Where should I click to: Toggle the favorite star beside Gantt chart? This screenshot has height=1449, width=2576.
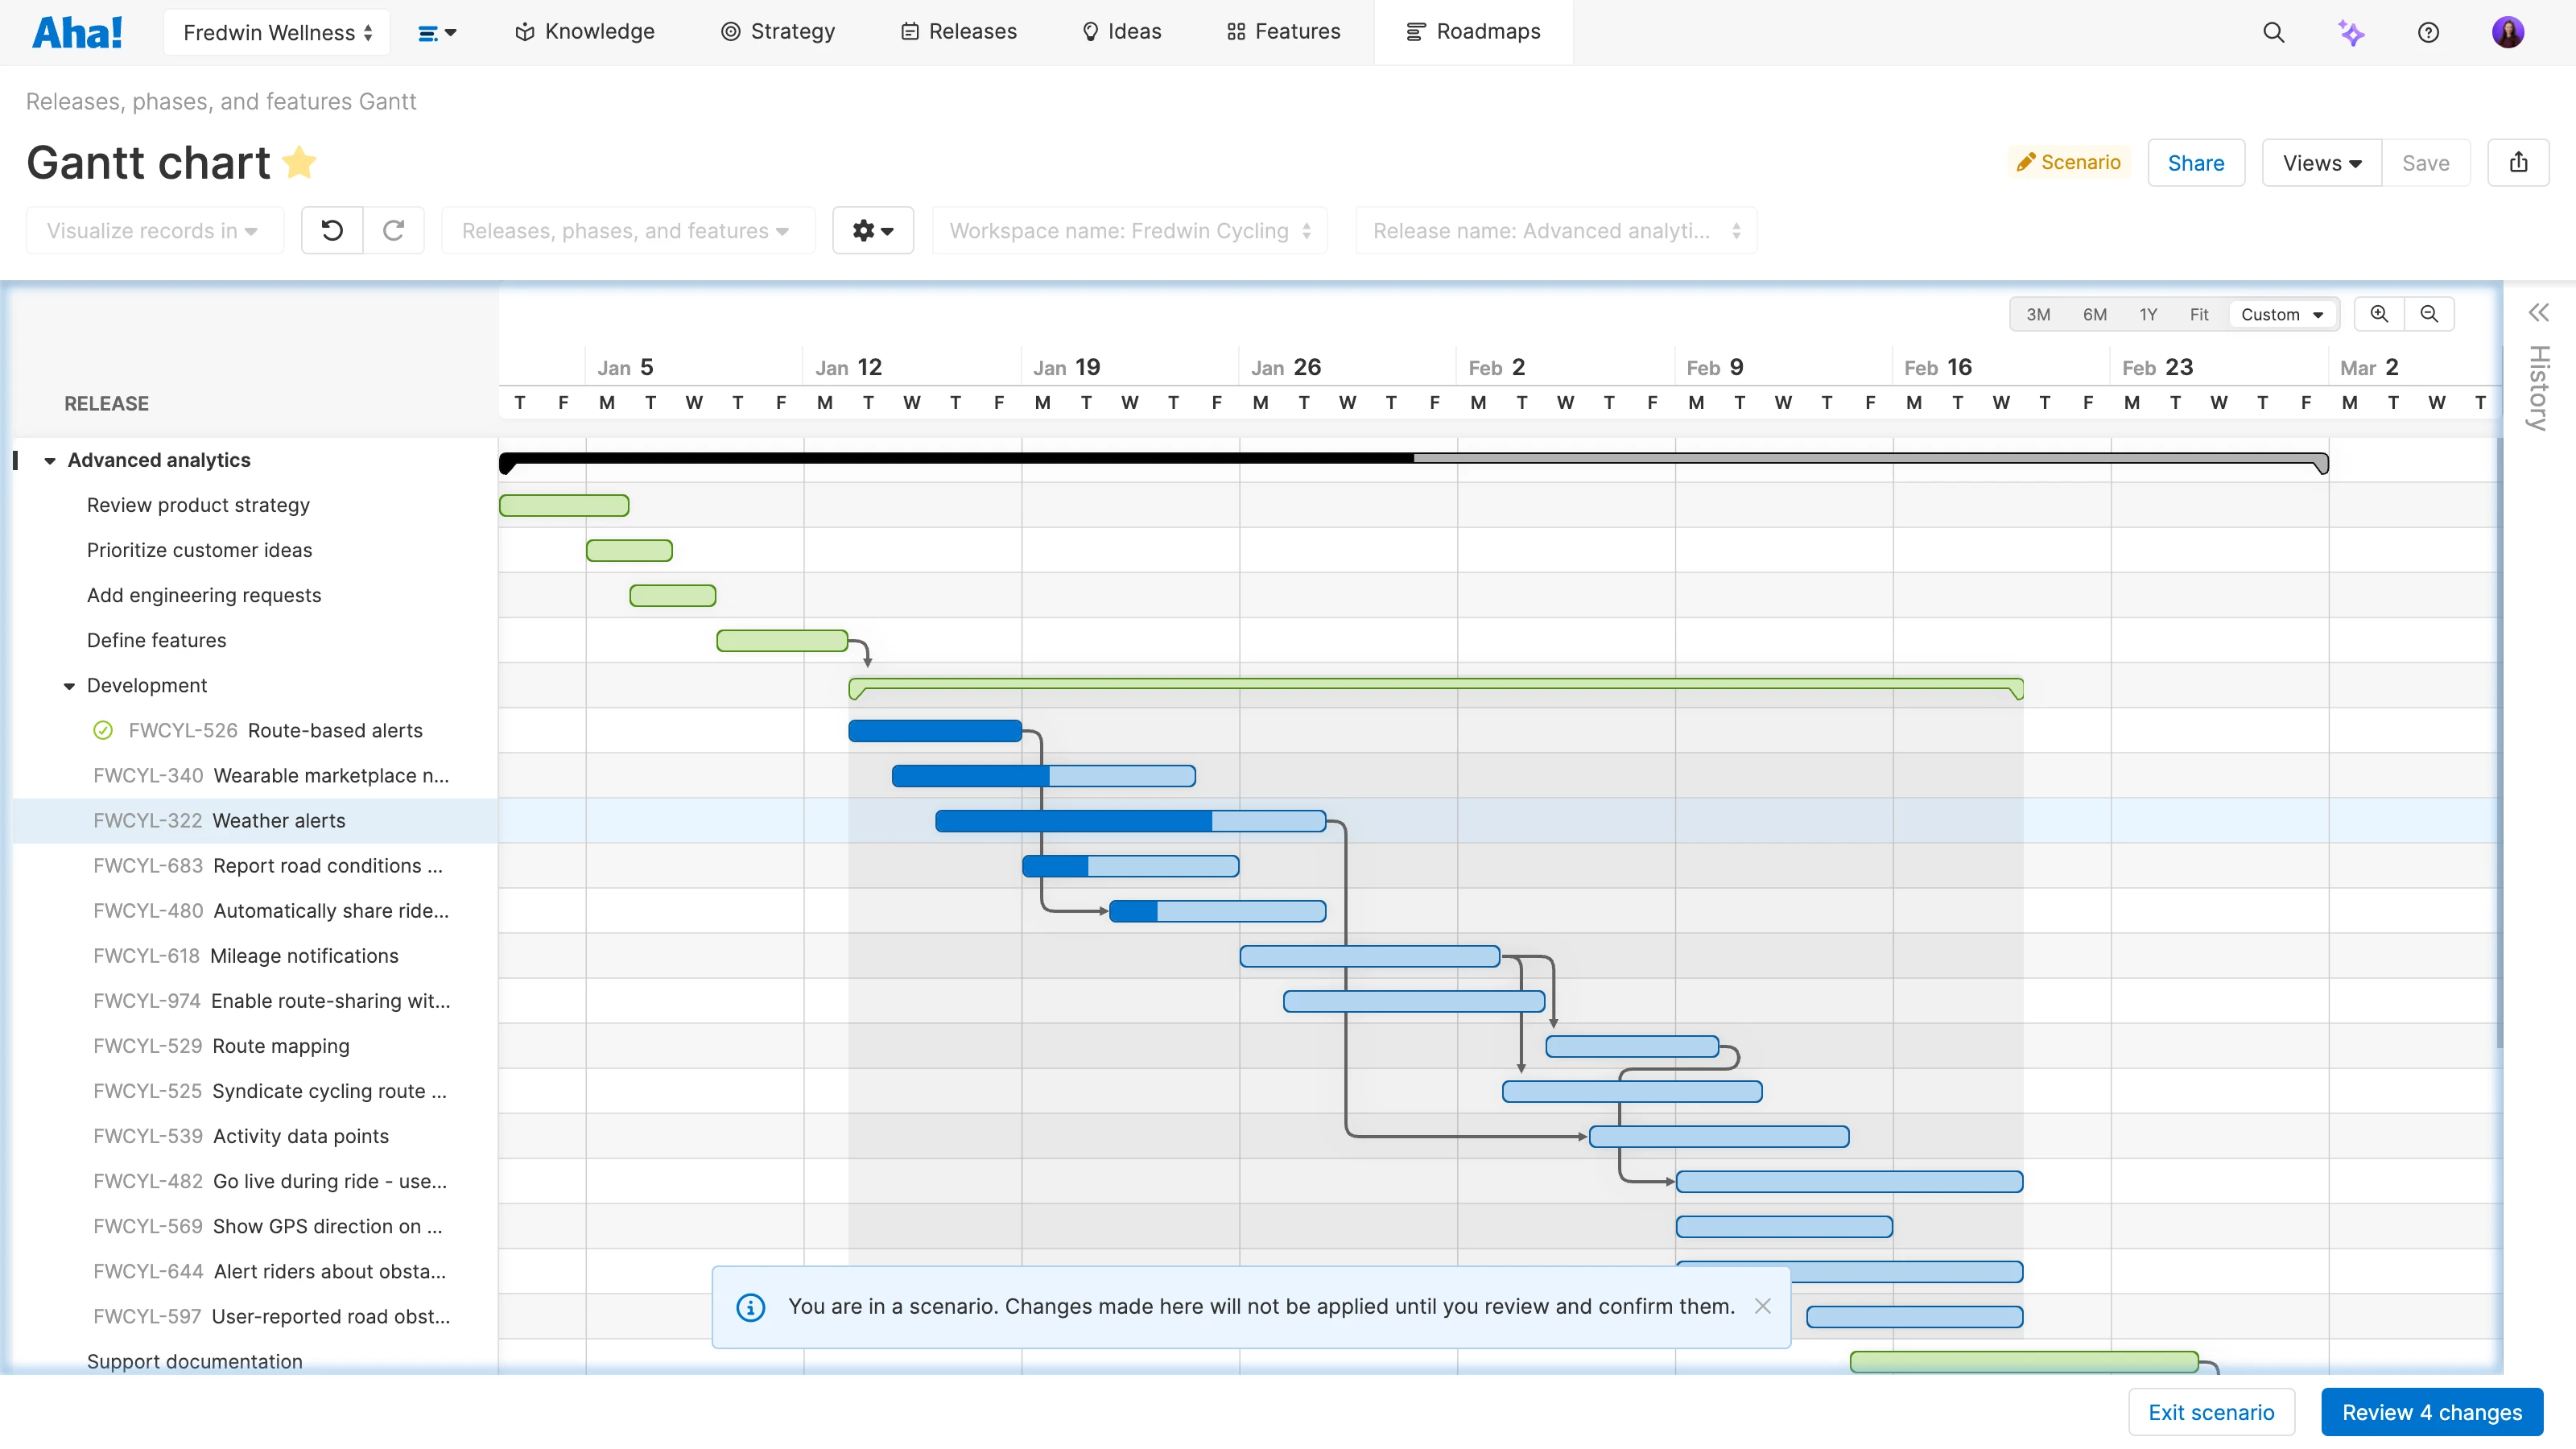[x=299, y=163]
